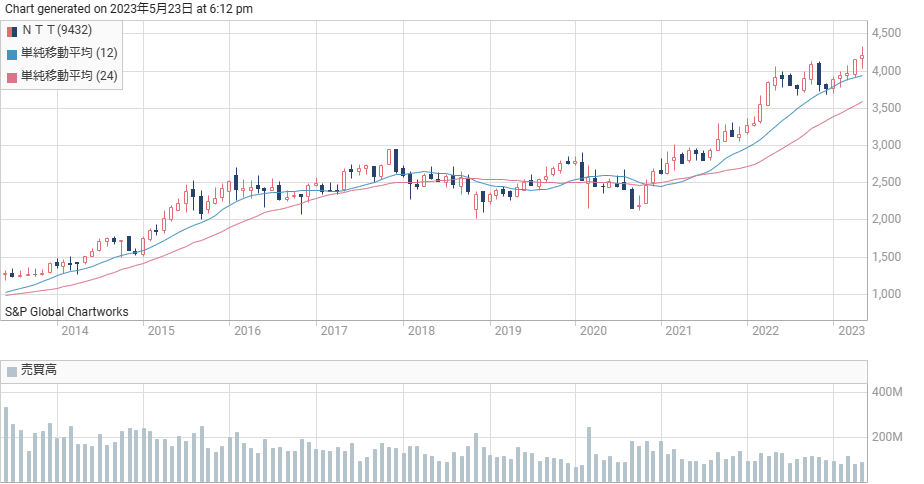Click the gray 売買高 volume legend swatch
924x484 pixels.
12,371
